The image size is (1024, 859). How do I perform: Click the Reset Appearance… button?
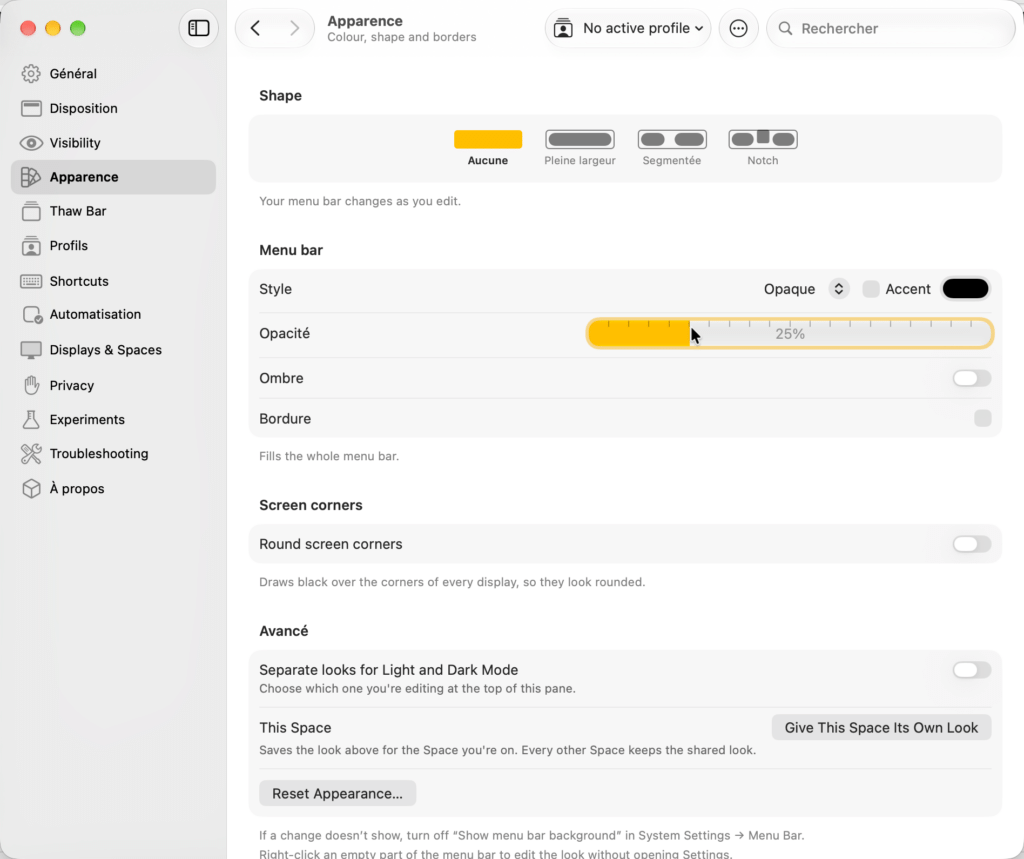[x=338, y=794]
